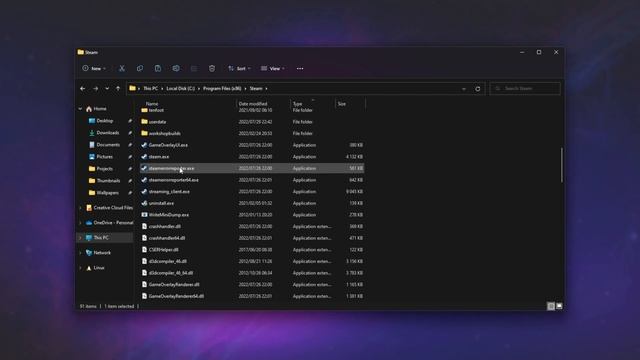Screen dimensions: 640x360
Task: Unpin Pictures using its pin icon
Action: (130, 157)
